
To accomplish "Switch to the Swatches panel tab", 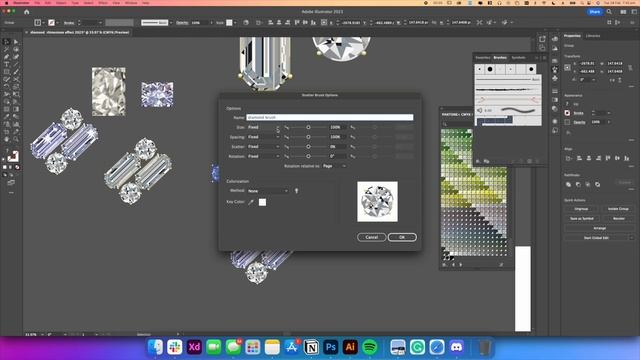I will [483, 58].
